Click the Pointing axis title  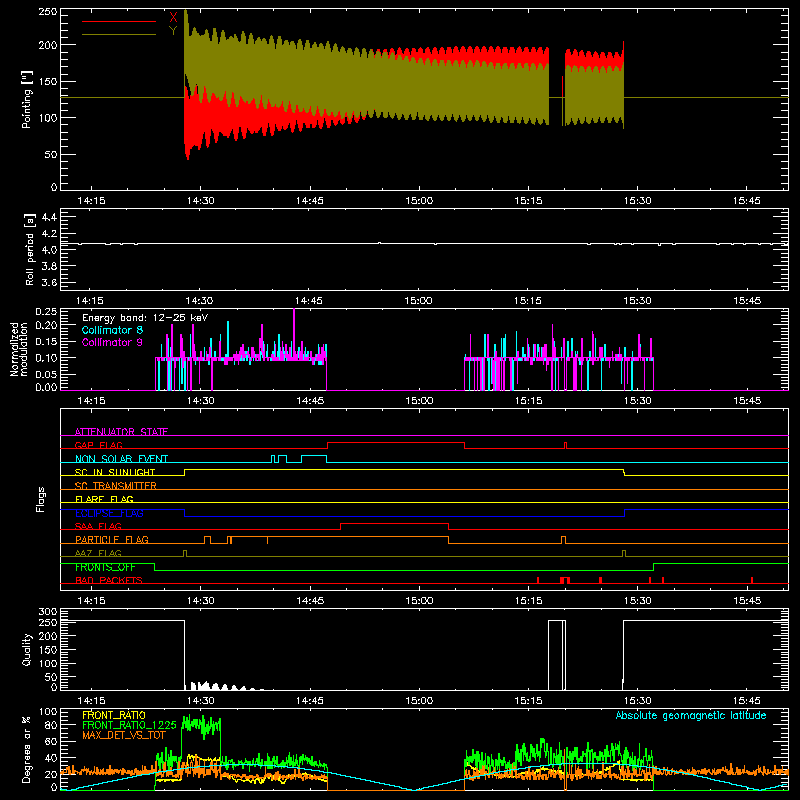[27, 99]
